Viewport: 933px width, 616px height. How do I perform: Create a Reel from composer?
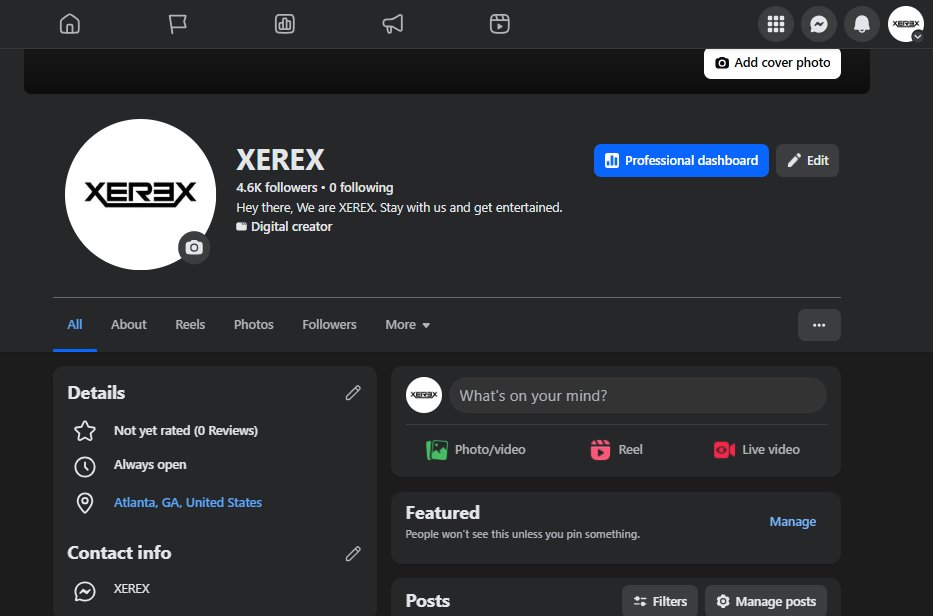tap(616, 450)
